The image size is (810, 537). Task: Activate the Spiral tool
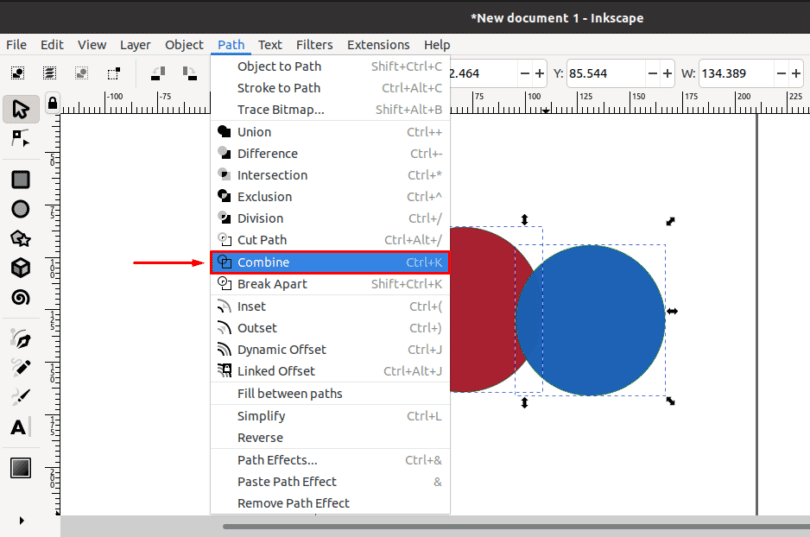click(x=21, y=297)
